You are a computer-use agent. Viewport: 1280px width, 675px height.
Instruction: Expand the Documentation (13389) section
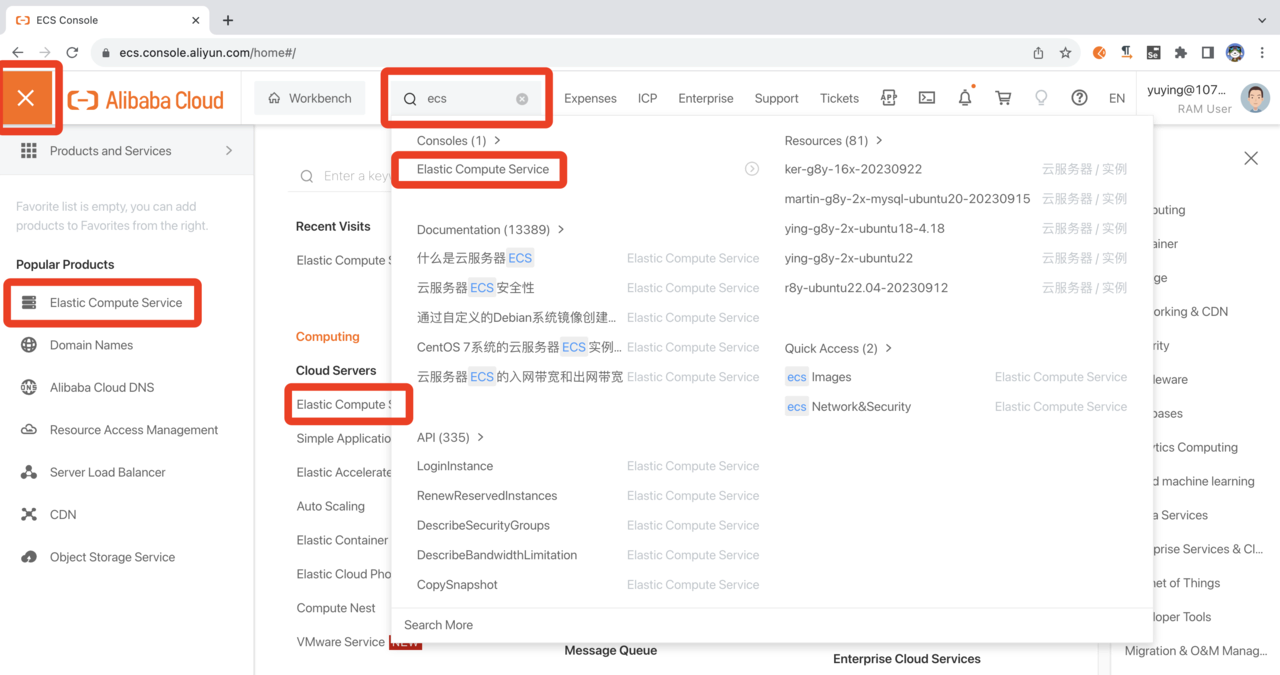tap(487, 229)
